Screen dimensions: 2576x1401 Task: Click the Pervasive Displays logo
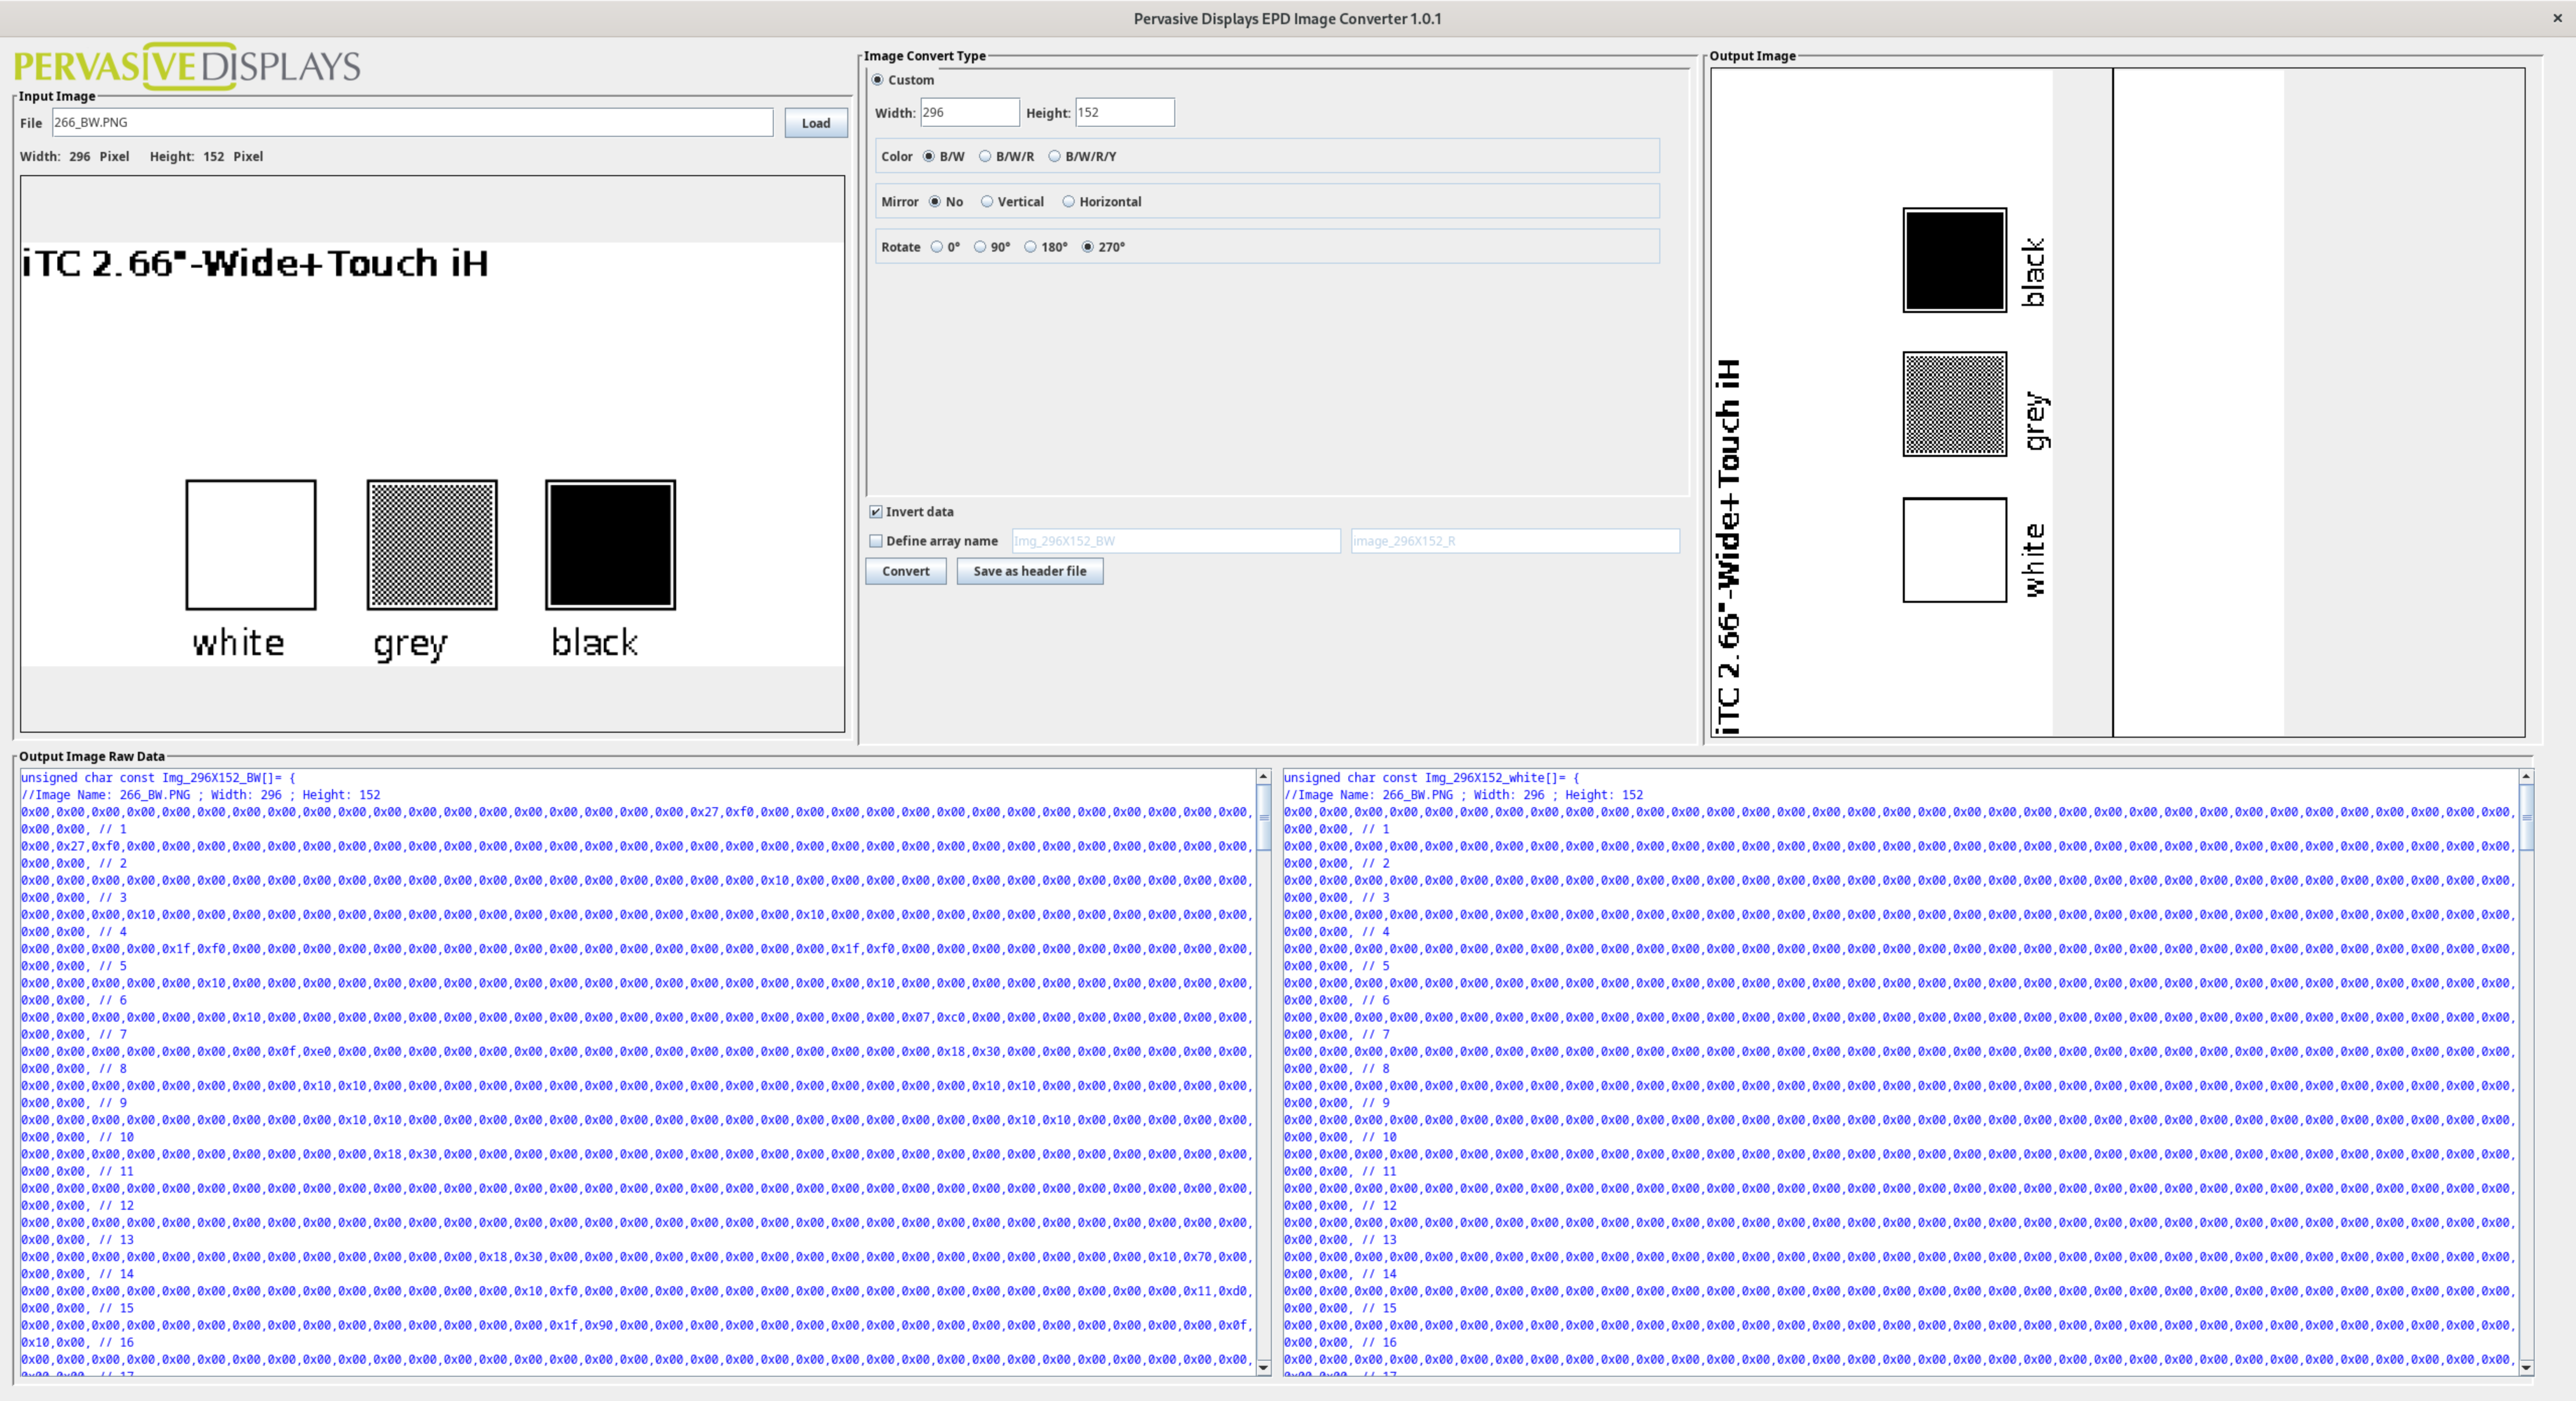(x=187, y=66)
